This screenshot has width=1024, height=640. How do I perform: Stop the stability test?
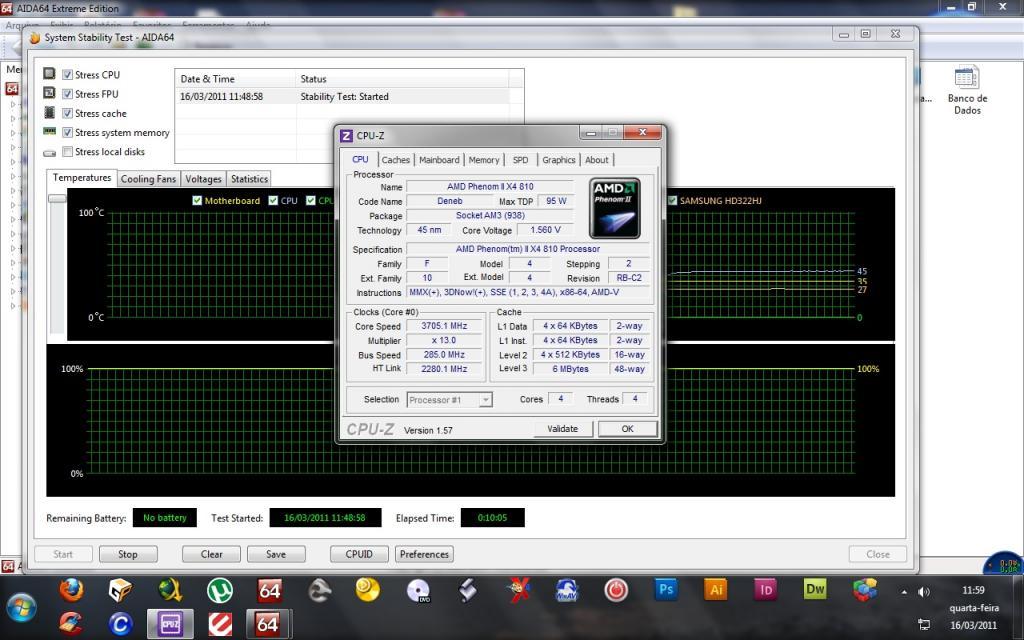tap(128, 554)
